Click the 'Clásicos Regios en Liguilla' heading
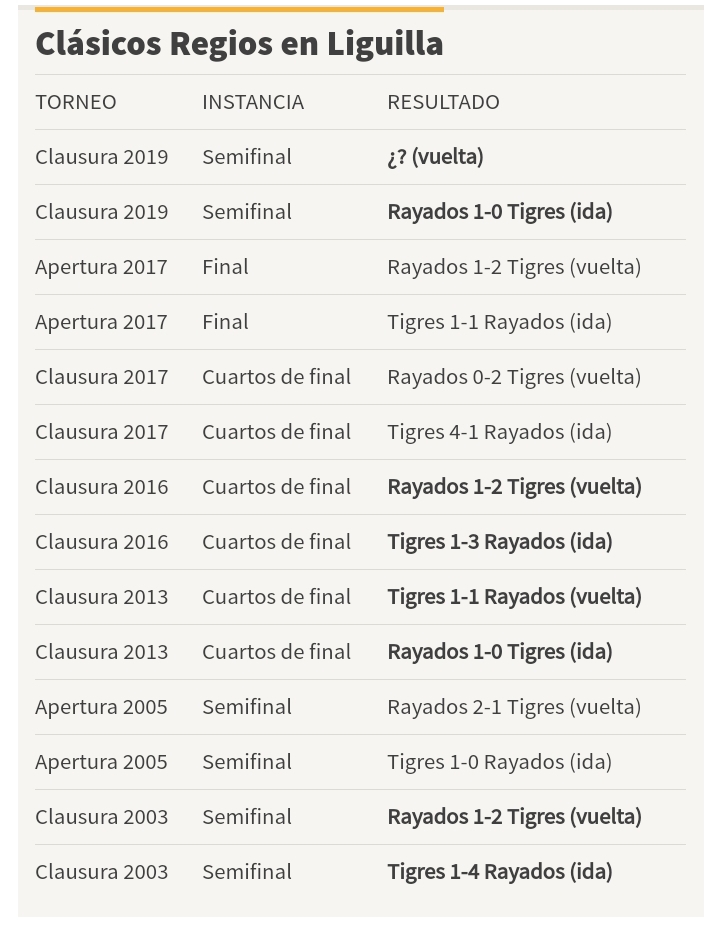 pyautogui.click(x=239, y=44)
